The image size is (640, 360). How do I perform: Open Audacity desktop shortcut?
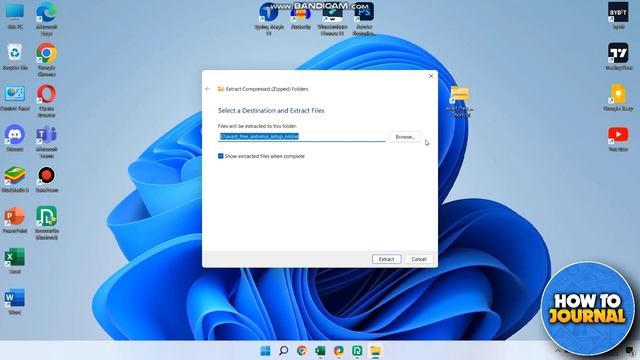301,16
